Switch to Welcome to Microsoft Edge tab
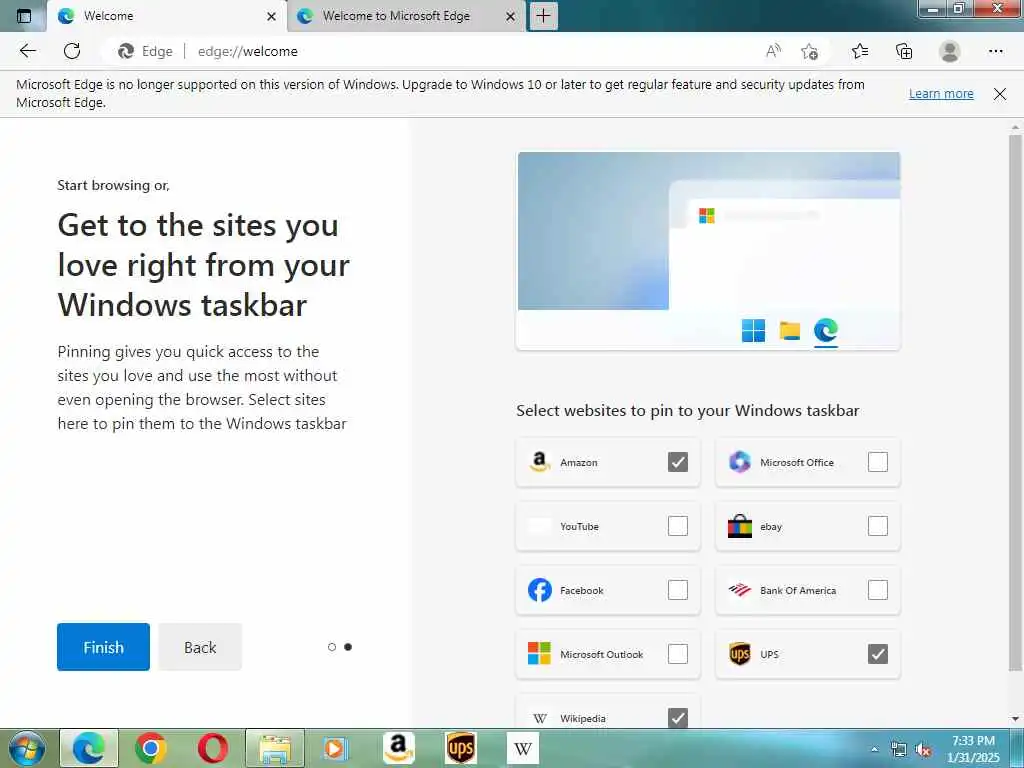The height and width of the screenshot is (768, 1024). coord(405,16)
